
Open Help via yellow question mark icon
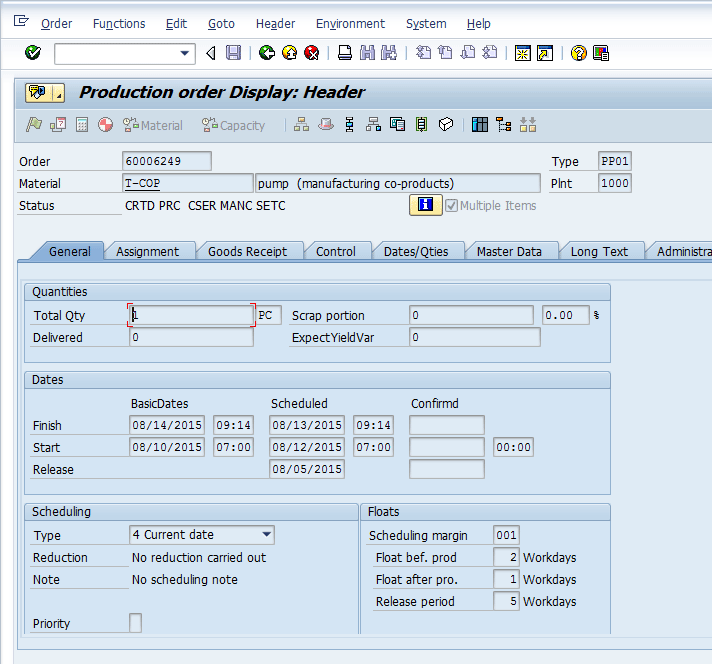point(578,53)
